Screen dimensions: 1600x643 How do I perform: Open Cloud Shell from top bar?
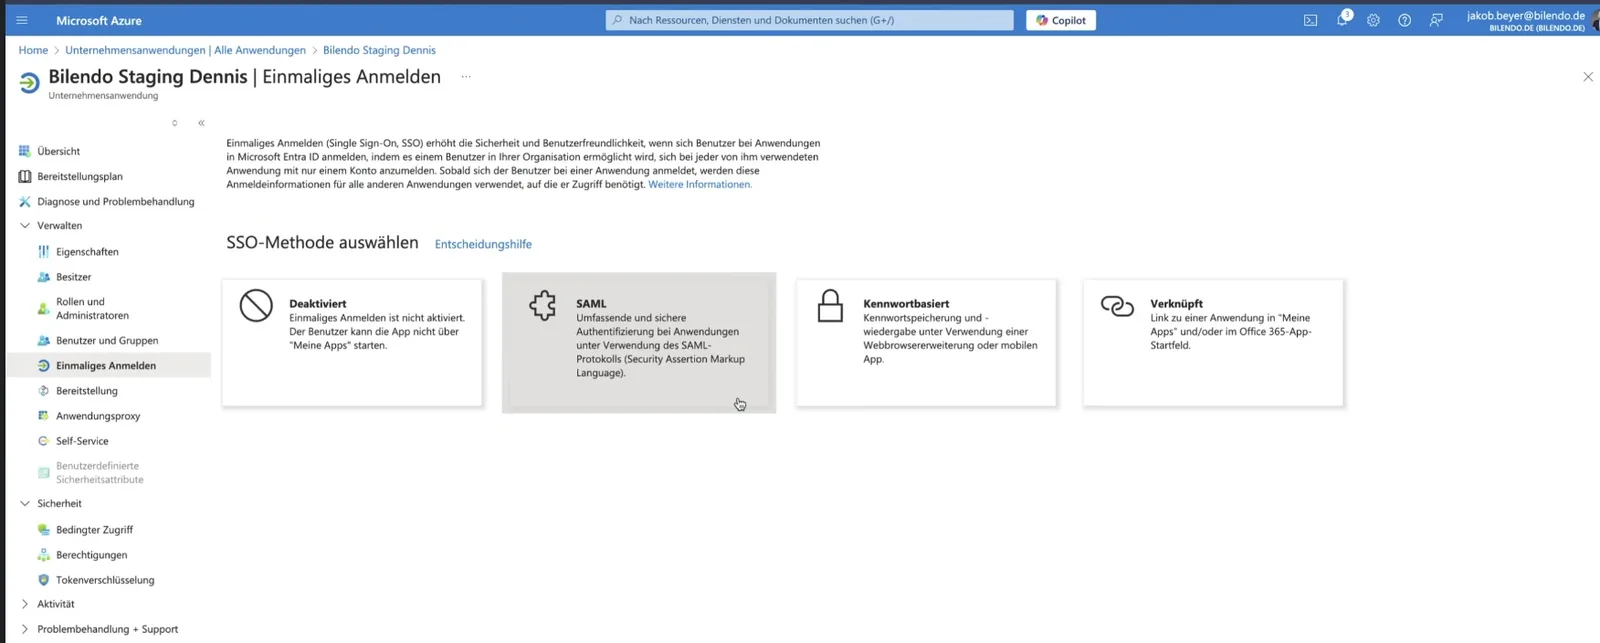pyautogui.click(x=1310, y=20)
